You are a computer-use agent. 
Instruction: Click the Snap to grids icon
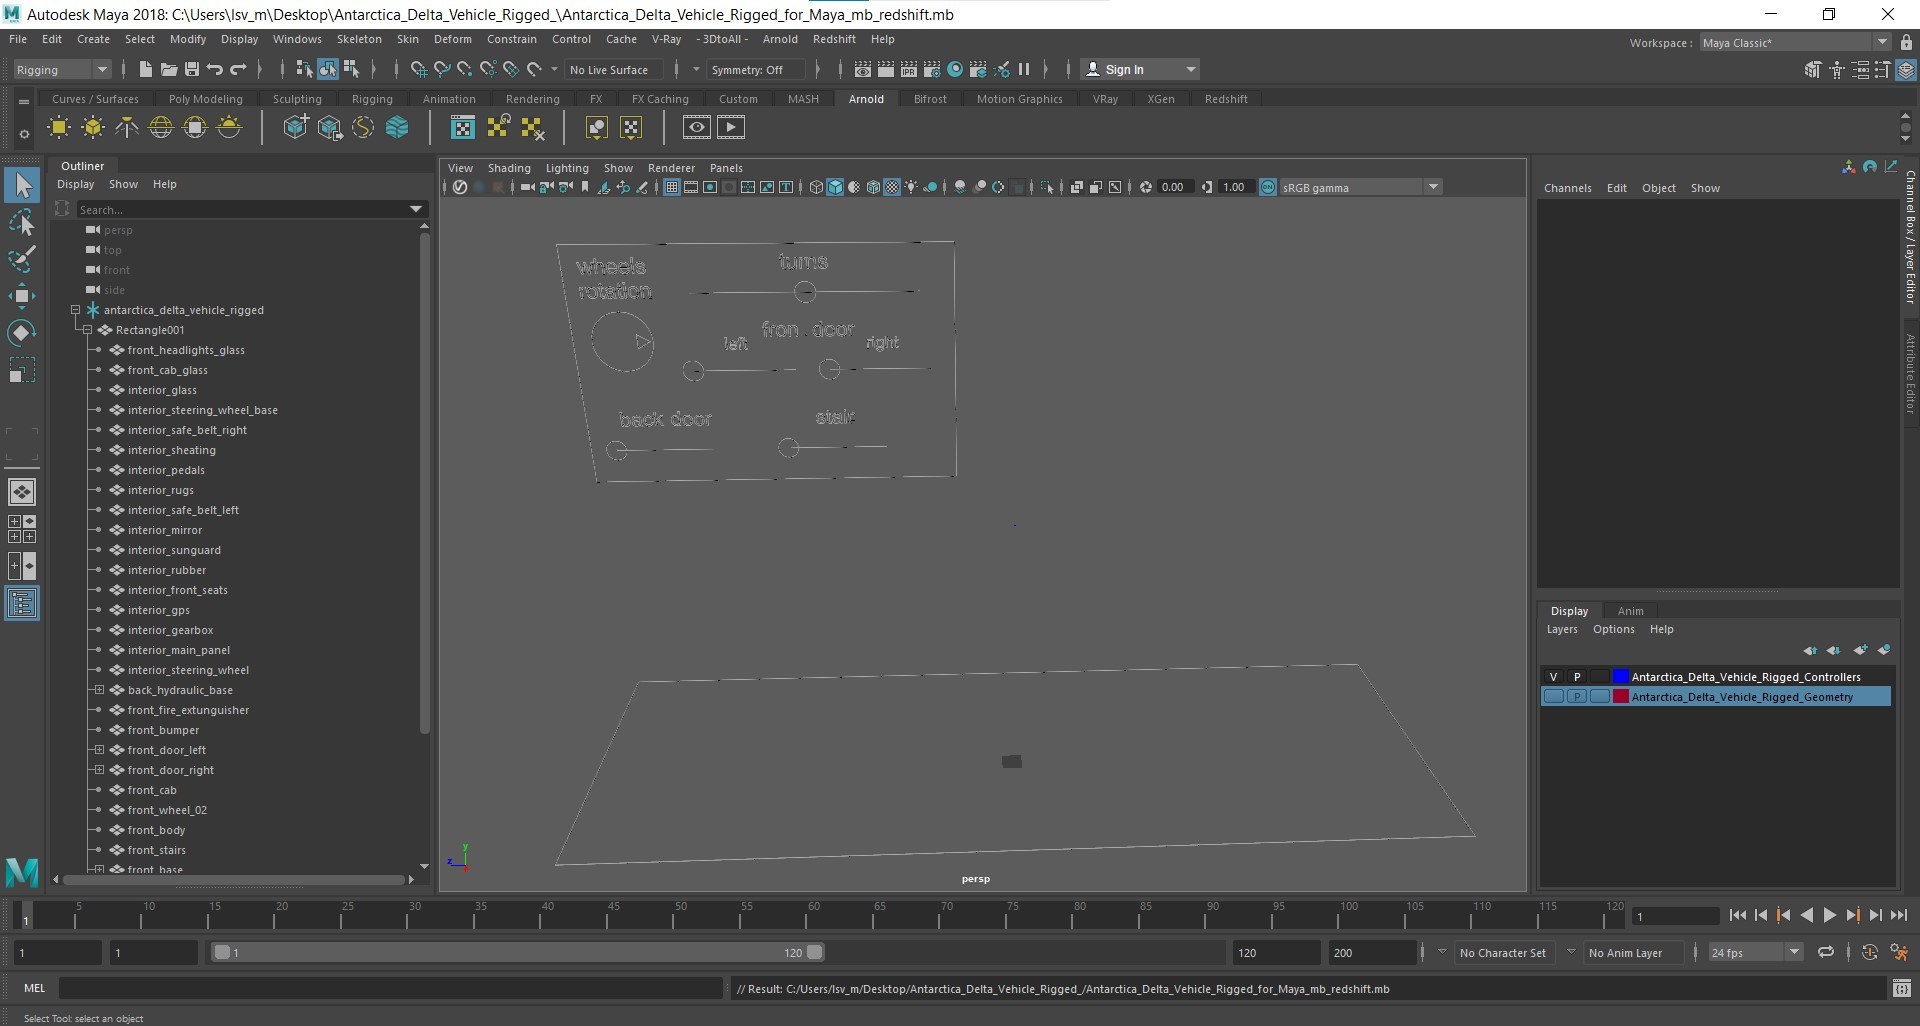419,69
